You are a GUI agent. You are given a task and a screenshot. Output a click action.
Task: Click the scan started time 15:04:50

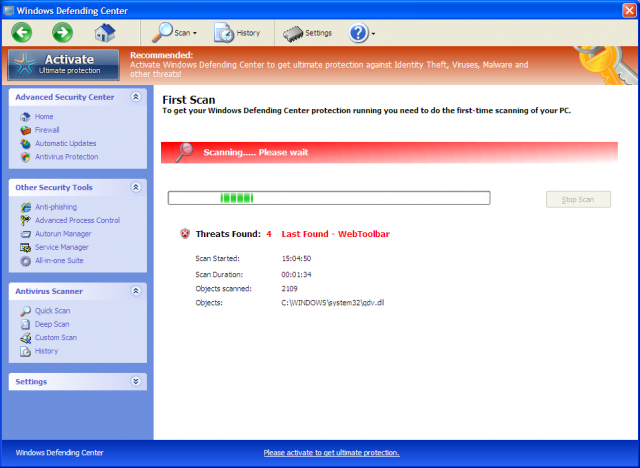[x=296, y=259]
